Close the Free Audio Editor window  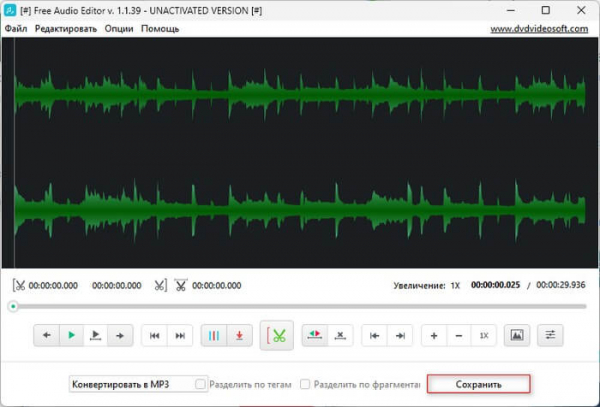[x=581, y=10]
